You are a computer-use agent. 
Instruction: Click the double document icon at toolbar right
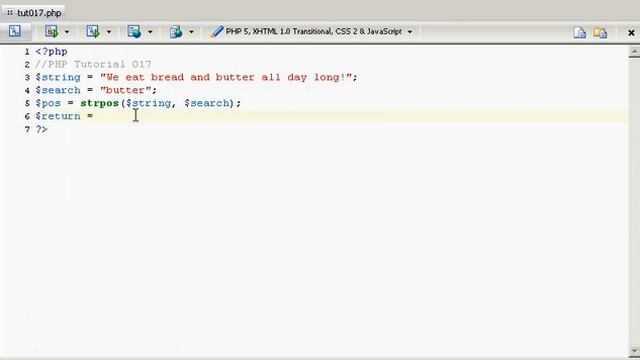point(600,32)
